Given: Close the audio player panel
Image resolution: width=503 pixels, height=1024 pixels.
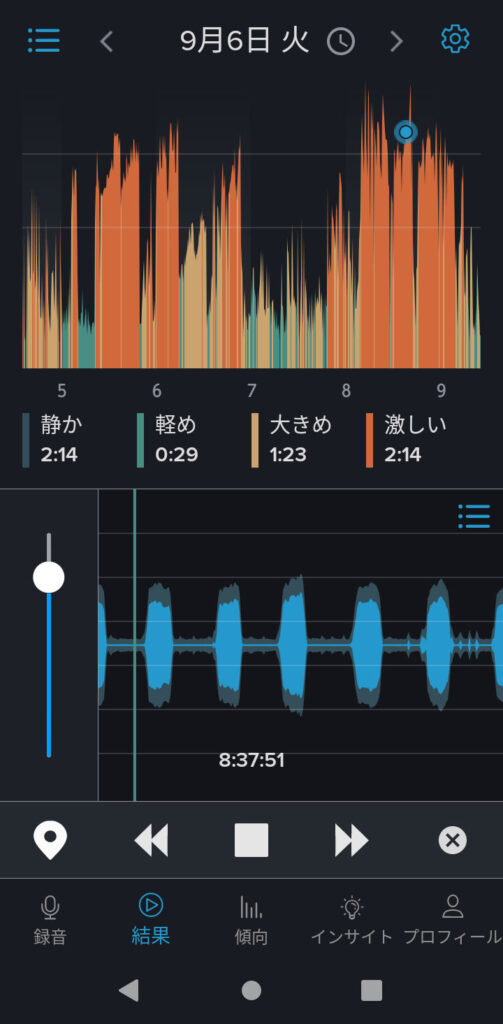Looking at the screenshot, I should 452,840.
